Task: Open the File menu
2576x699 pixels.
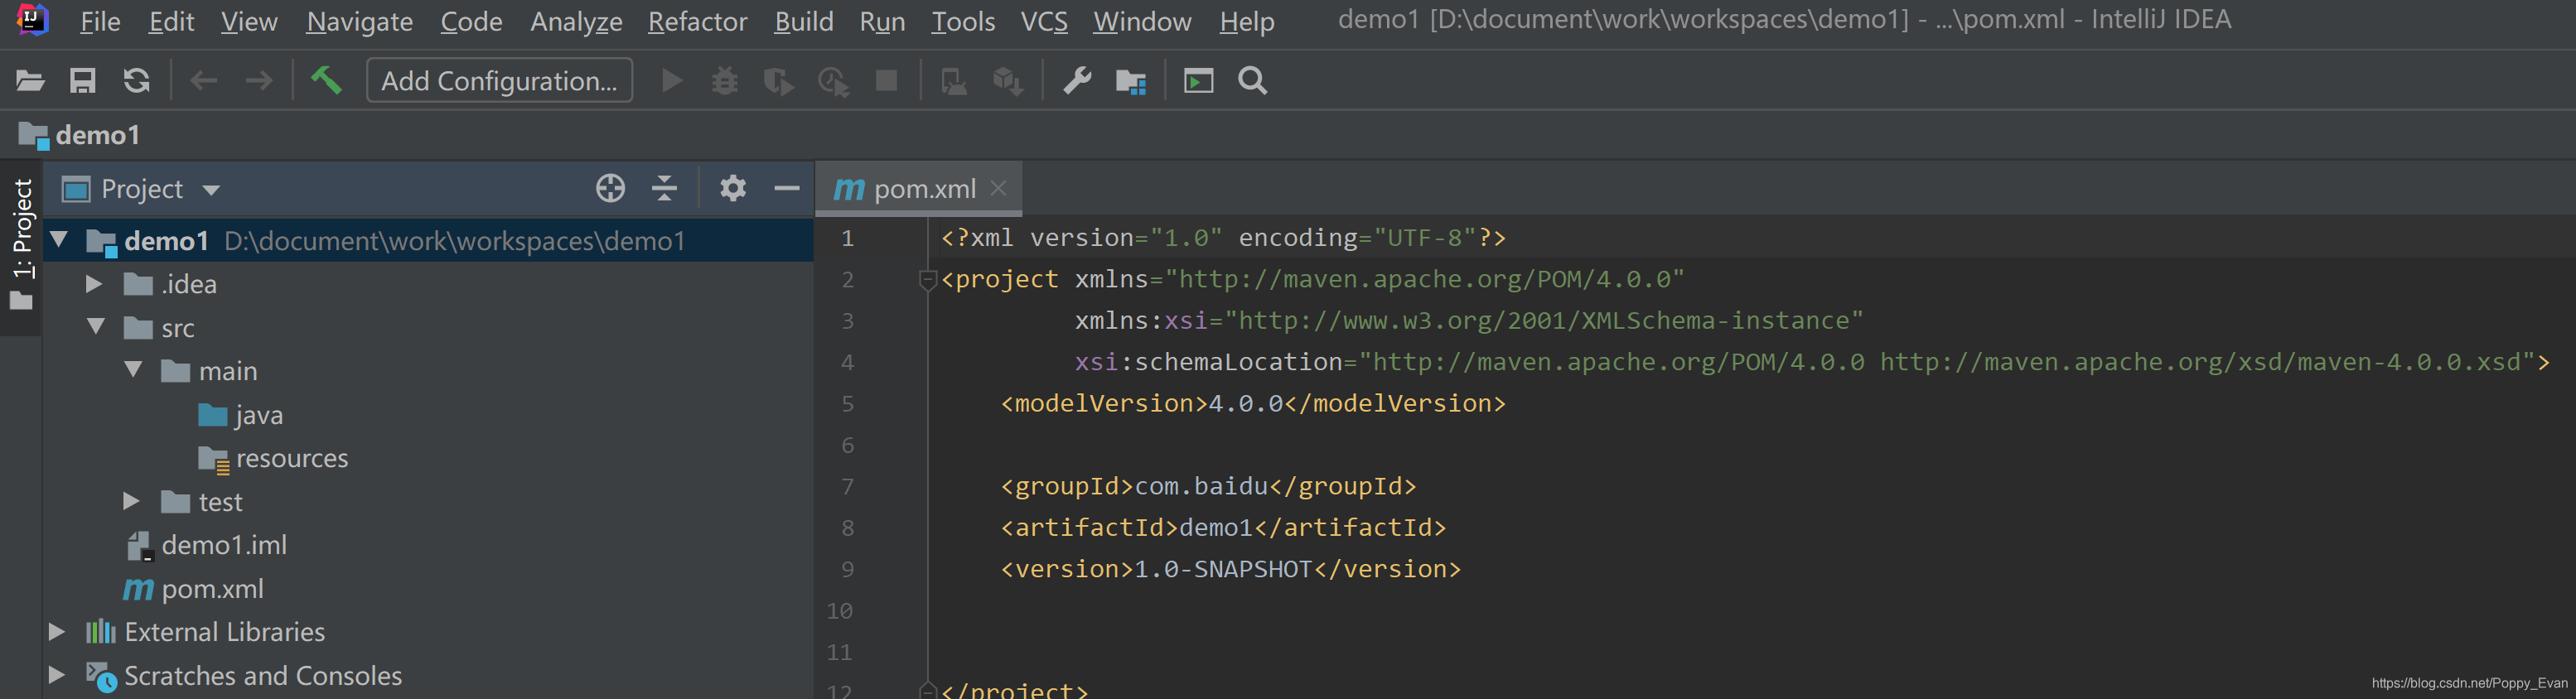Action: click(100, 21)
